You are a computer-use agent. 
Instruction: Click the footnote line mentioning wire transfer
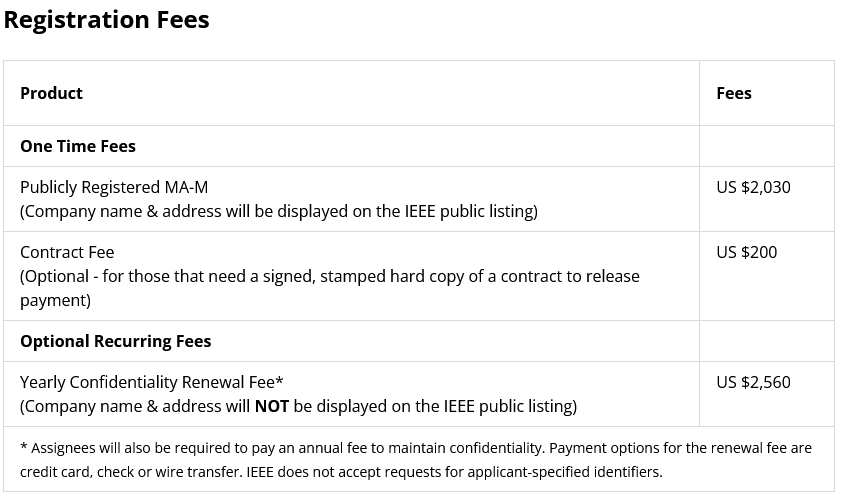[x=341, y=472]
